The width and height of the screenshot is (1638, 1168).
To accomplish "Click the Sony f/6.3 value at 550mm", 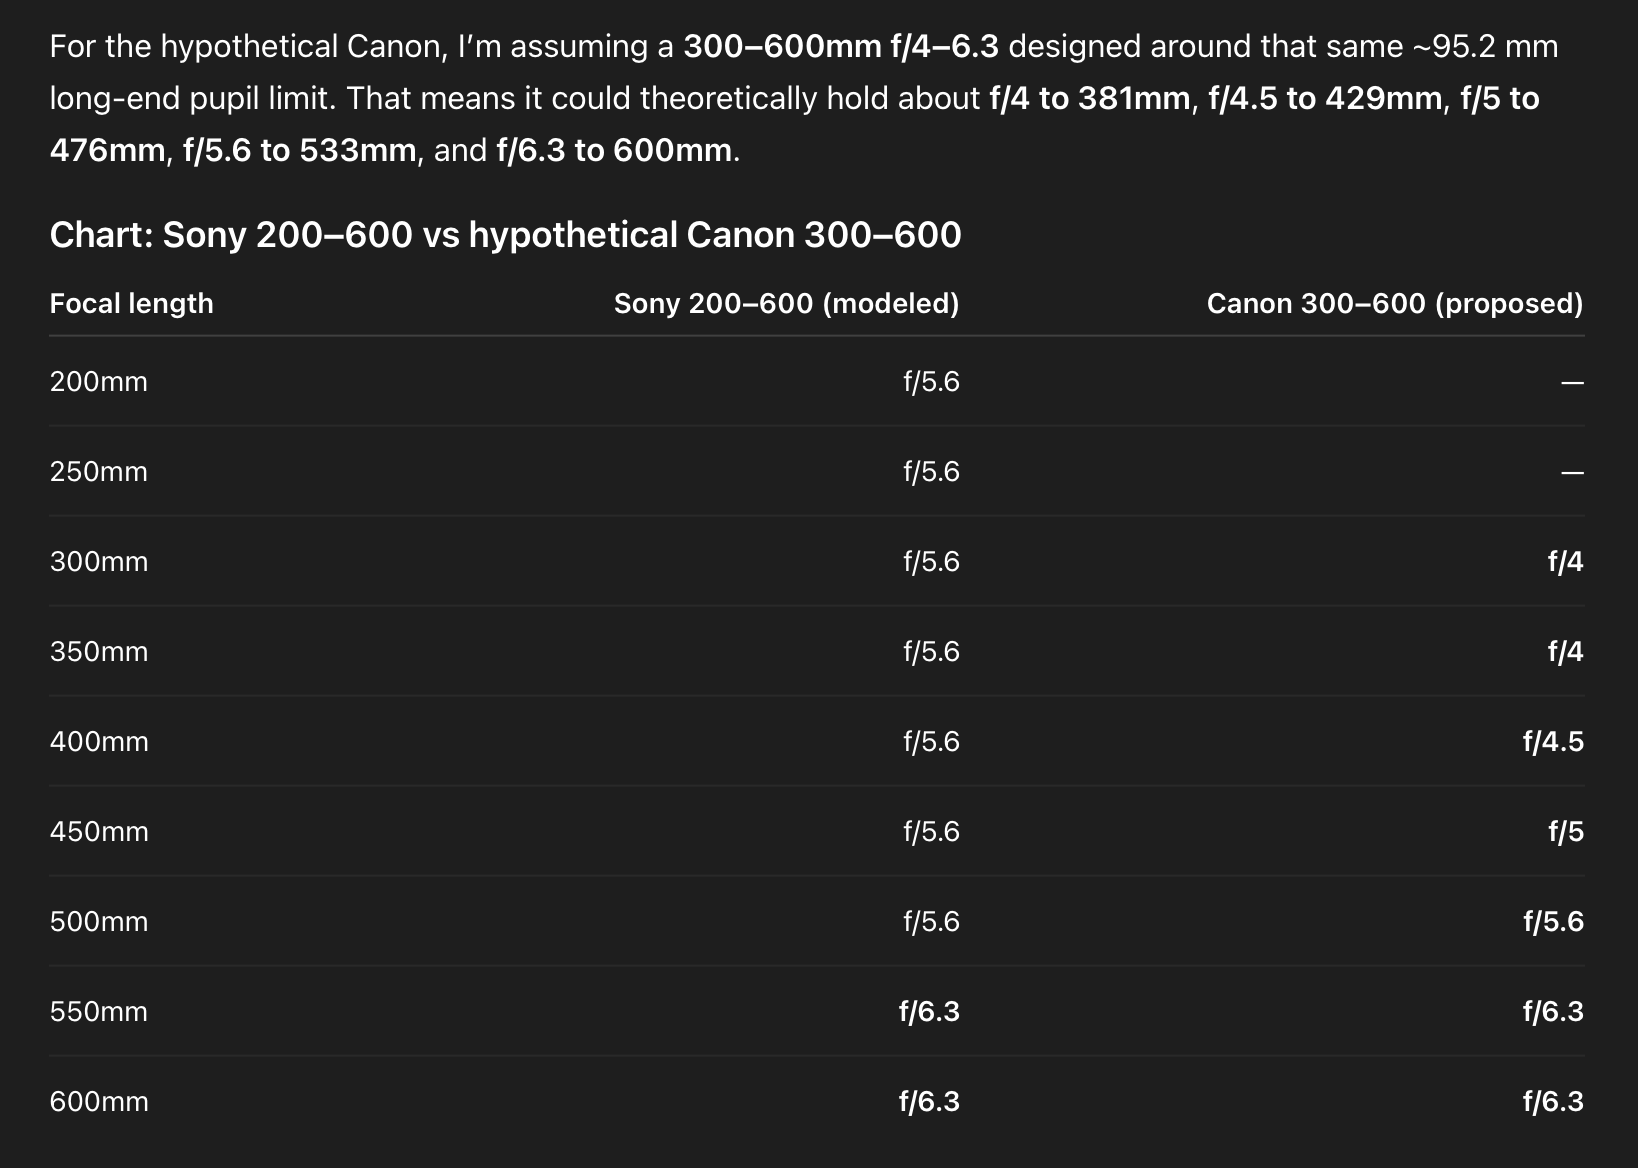I will click(x=929, y=1012).
